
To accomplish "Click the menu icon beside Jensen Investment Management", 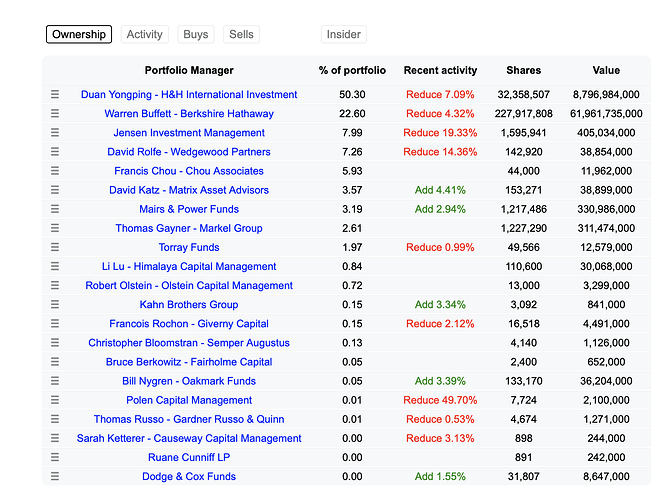I will pyautogui.click(x=55, y=132).
